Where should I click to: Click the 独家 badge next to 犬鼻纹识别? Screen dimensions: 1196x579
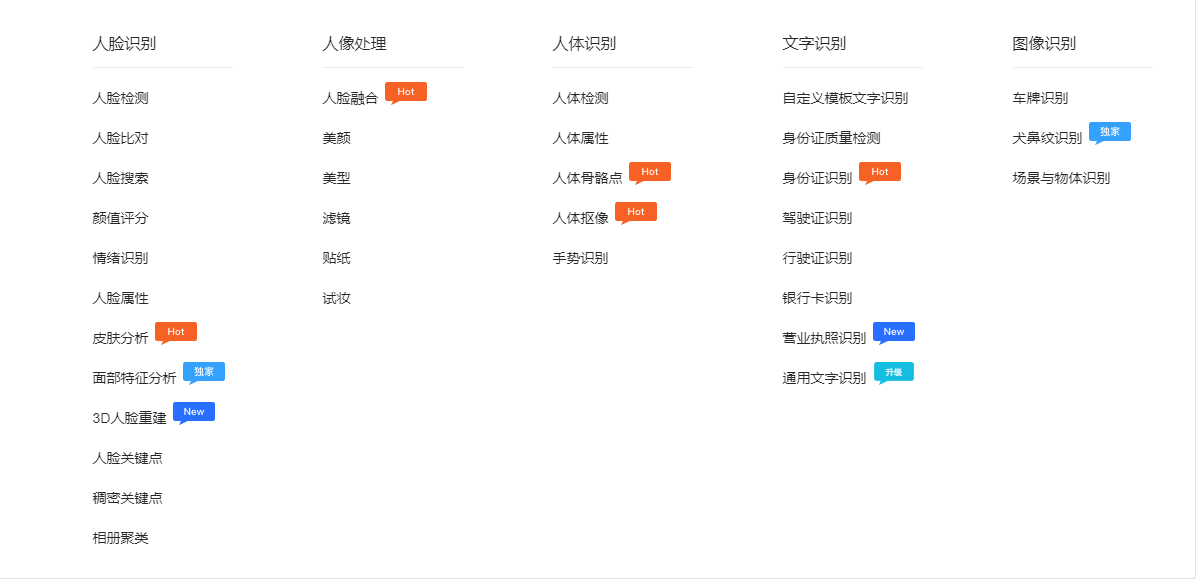pyautogui.click(x=1110, y=132)
